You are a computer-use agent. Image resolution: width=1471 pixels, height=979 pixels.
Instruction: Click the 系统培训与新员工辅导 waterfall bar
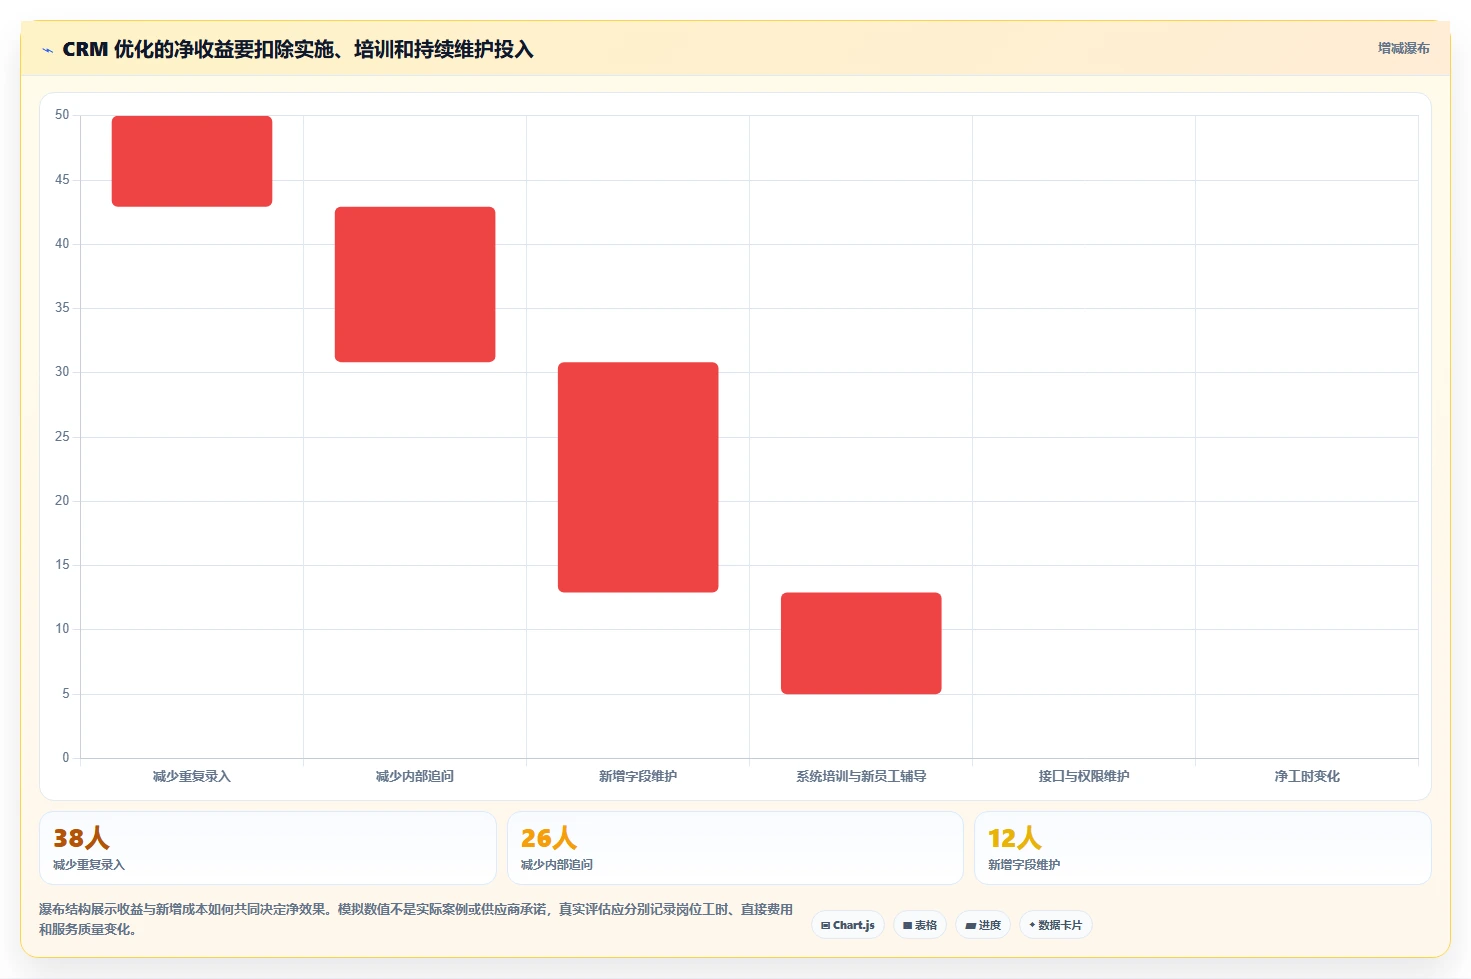tap(861, 643)
